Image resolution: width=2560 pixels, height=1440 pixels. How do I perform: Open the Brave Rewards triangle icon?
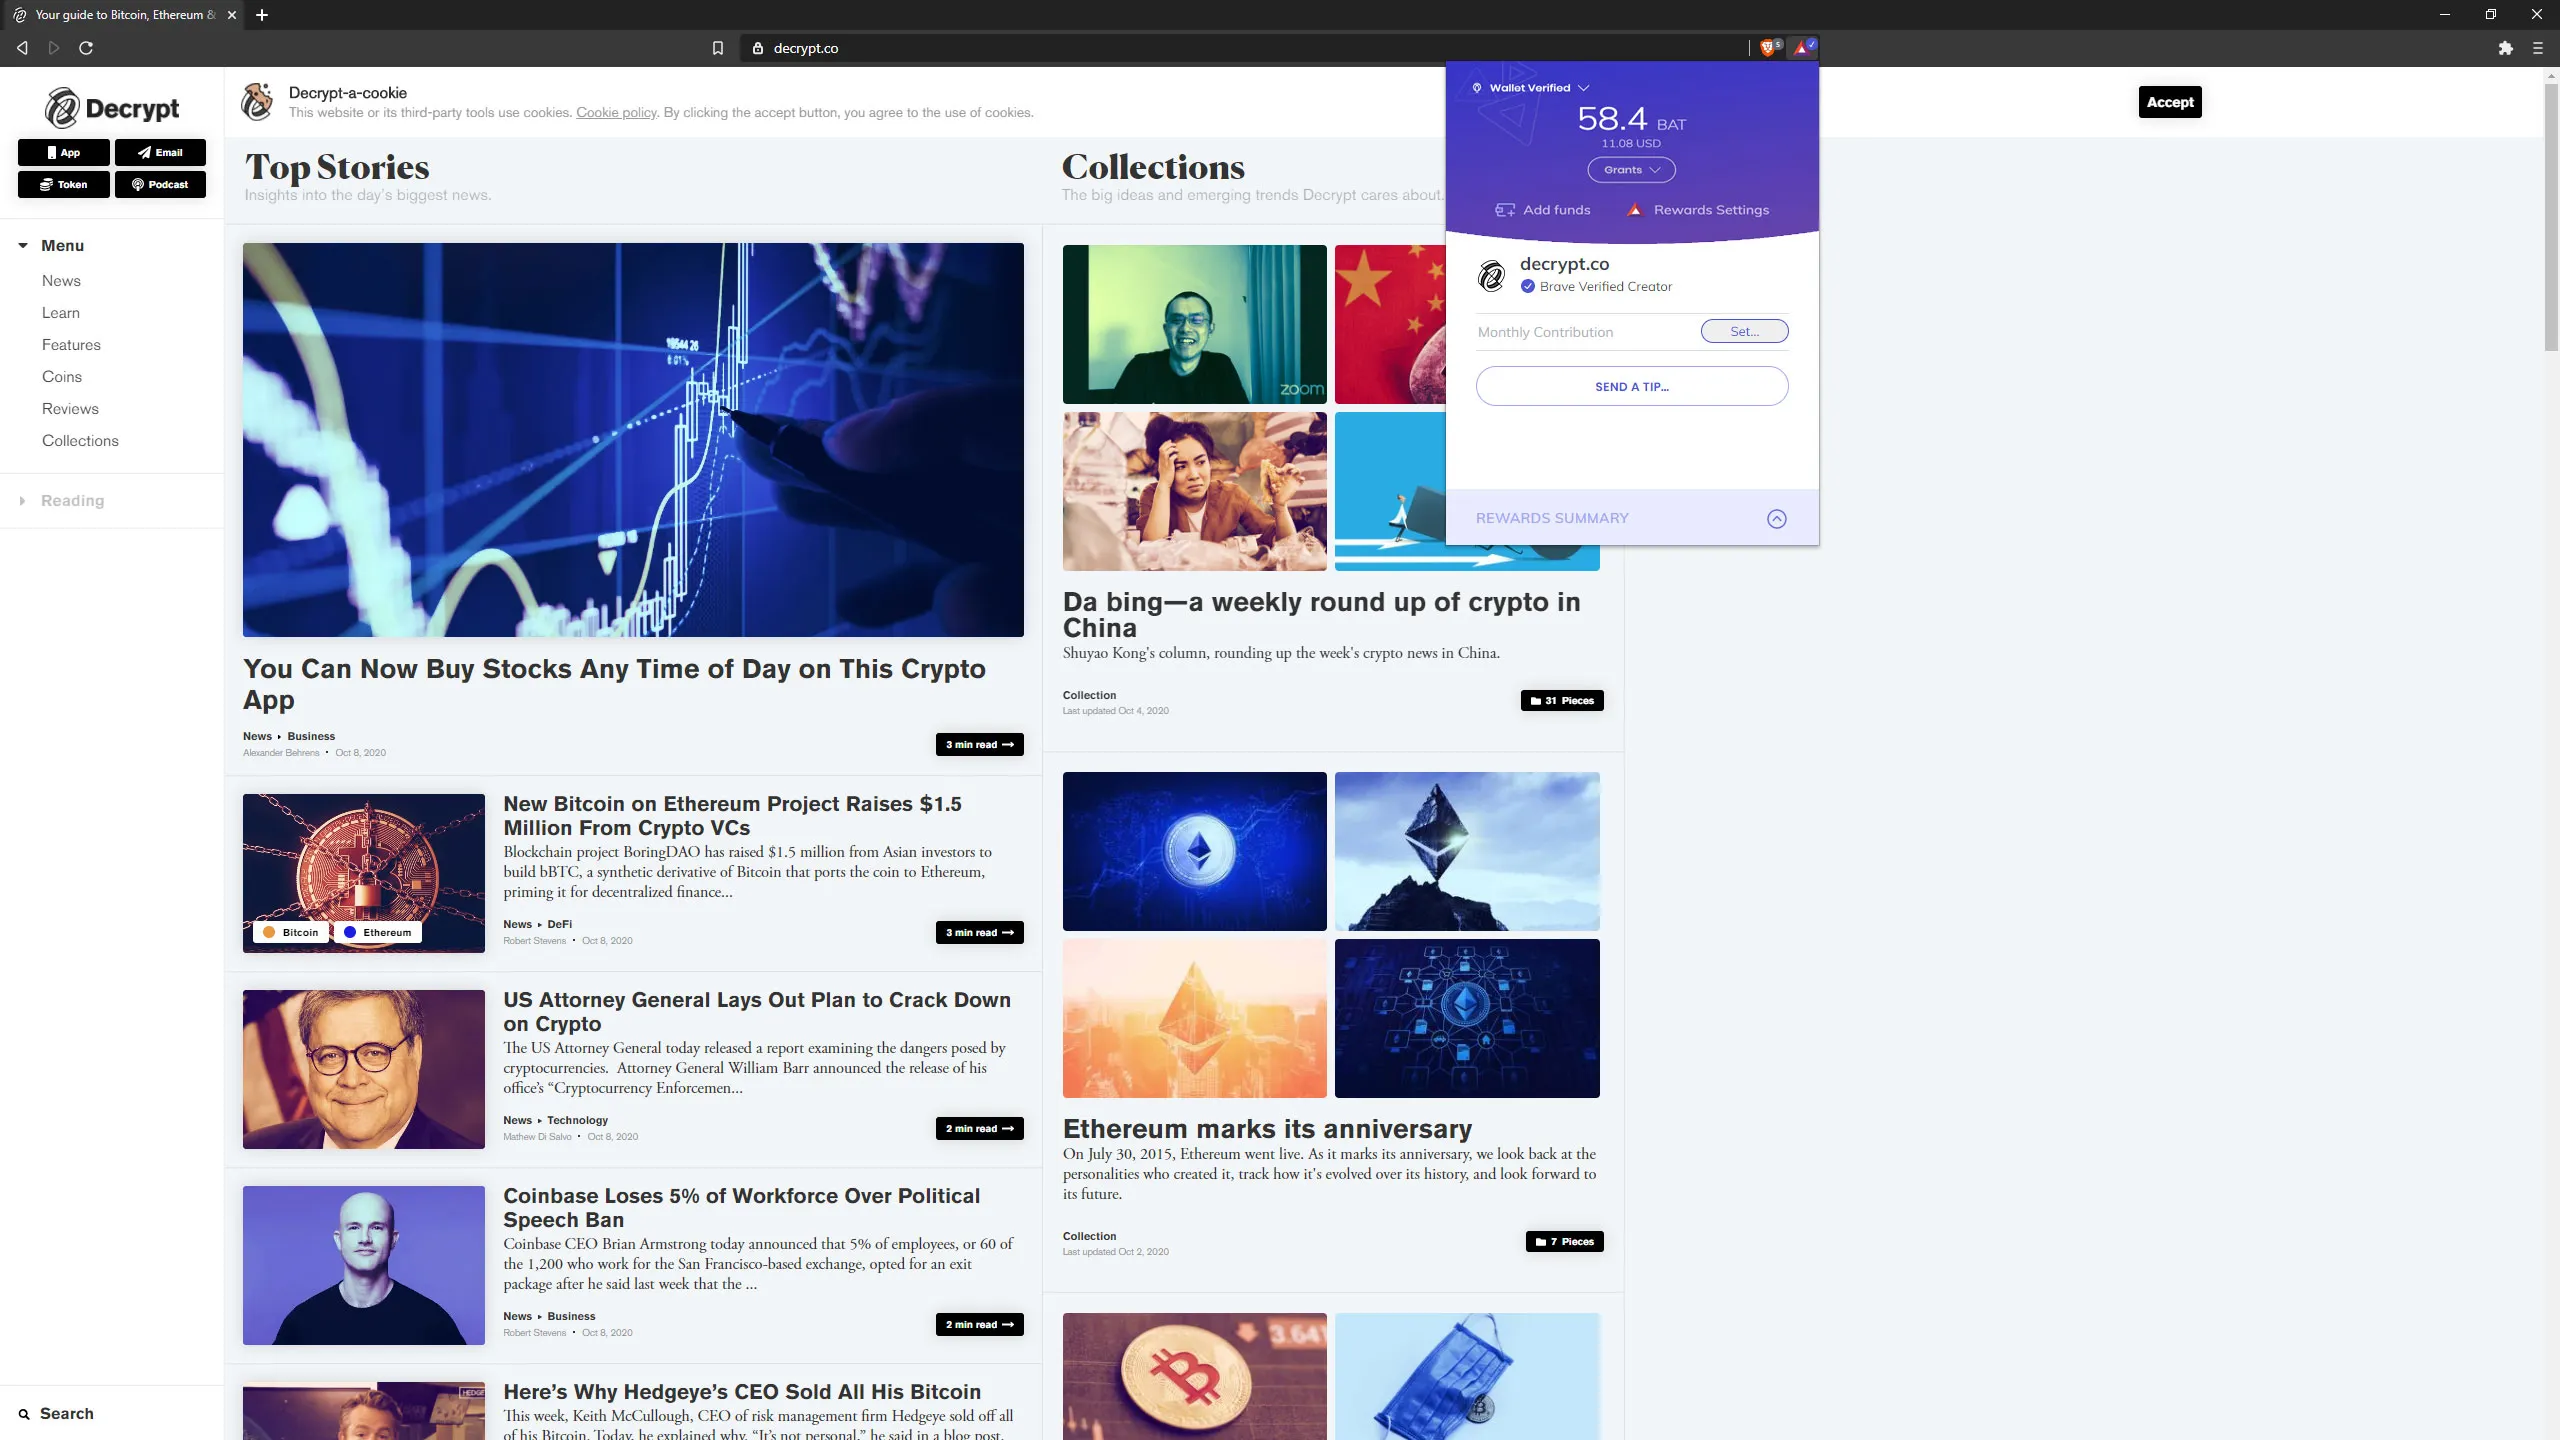[1802, 47]
